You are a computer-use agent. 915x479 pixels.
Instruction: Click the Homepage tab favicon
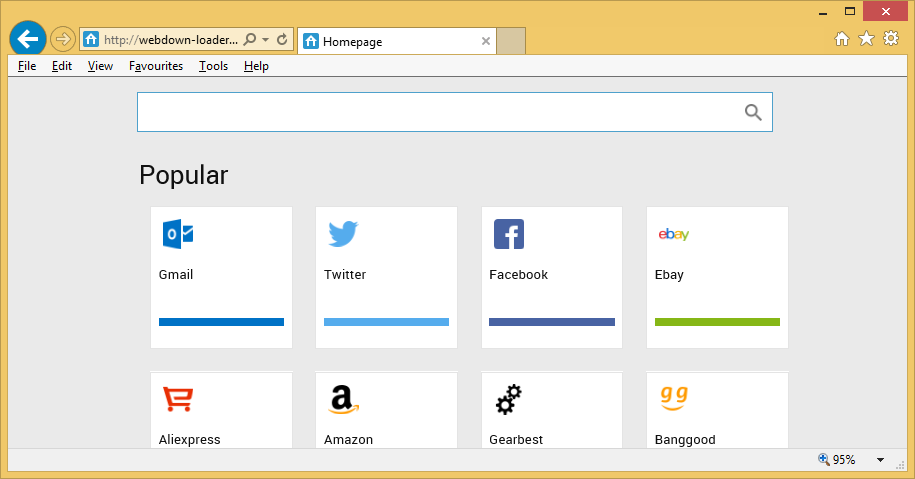click(x=311, y=41)
